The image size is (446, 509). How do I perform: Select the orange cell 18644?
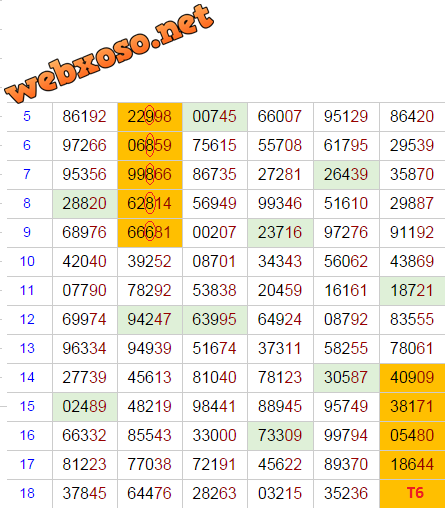click(x=412, y=464)
